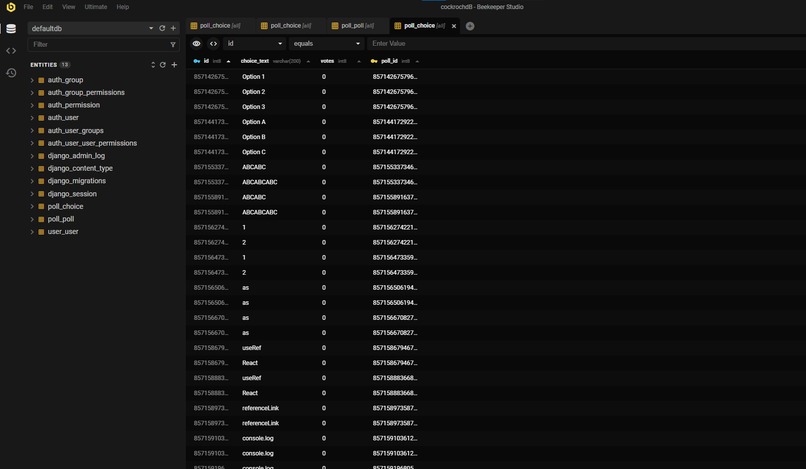Click the Beekeeper Studio logo icon
Screen dimensions: 806x469
click(x=11, y=7)
